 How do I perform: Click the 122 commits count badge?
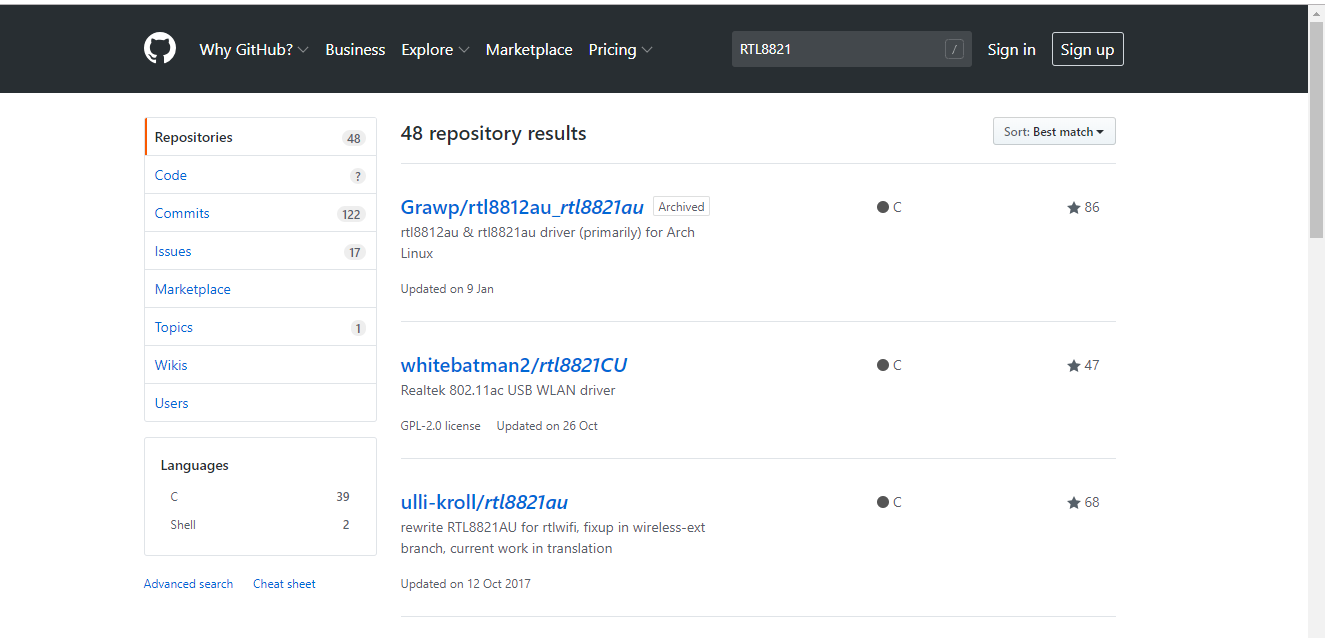point(351,214)
